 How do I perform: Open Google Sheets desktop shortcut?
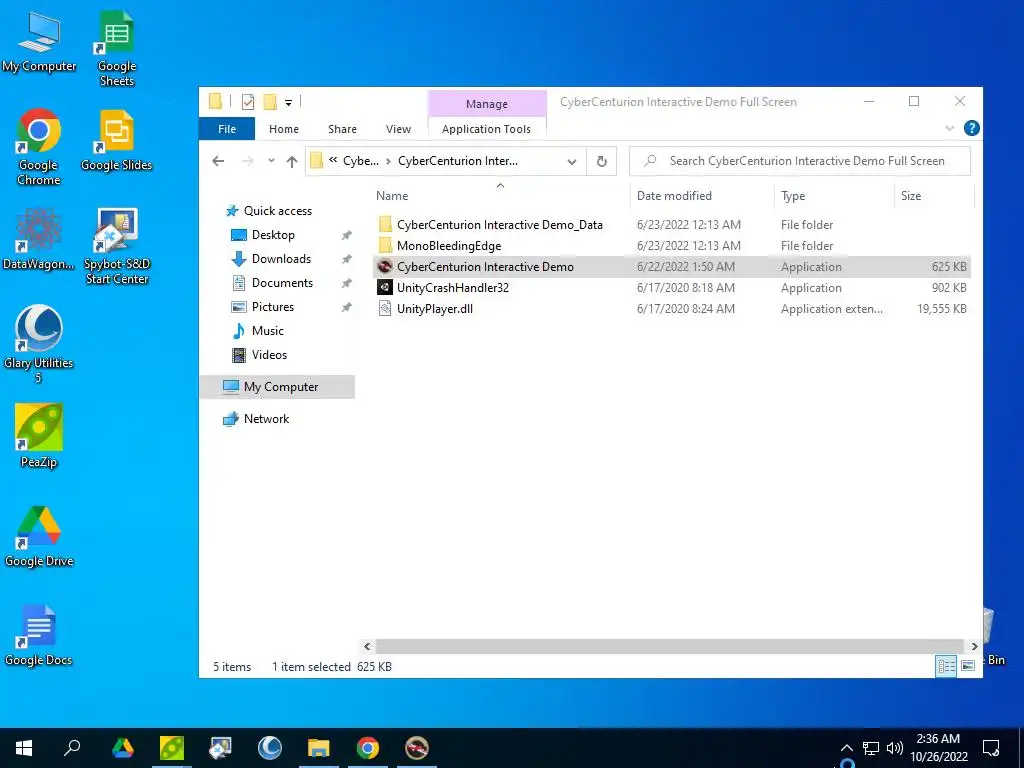116,48
